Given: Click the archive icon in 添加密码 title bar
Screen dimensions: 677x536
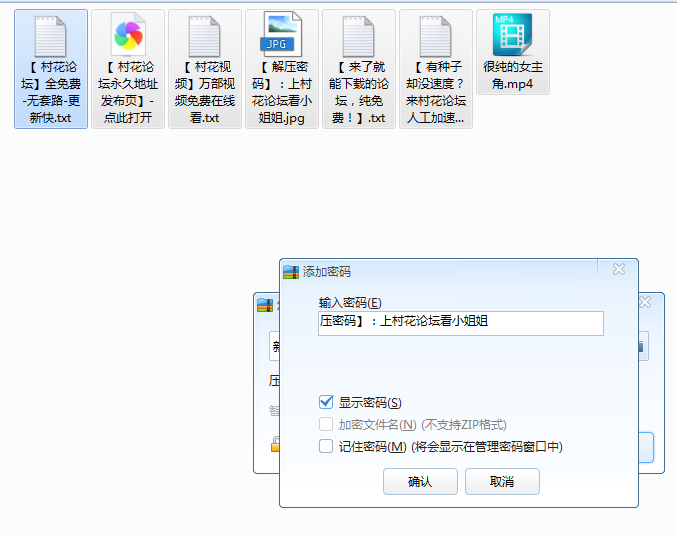Looking at the screenshot, I should pyautogui.click(x=291, y=271).
